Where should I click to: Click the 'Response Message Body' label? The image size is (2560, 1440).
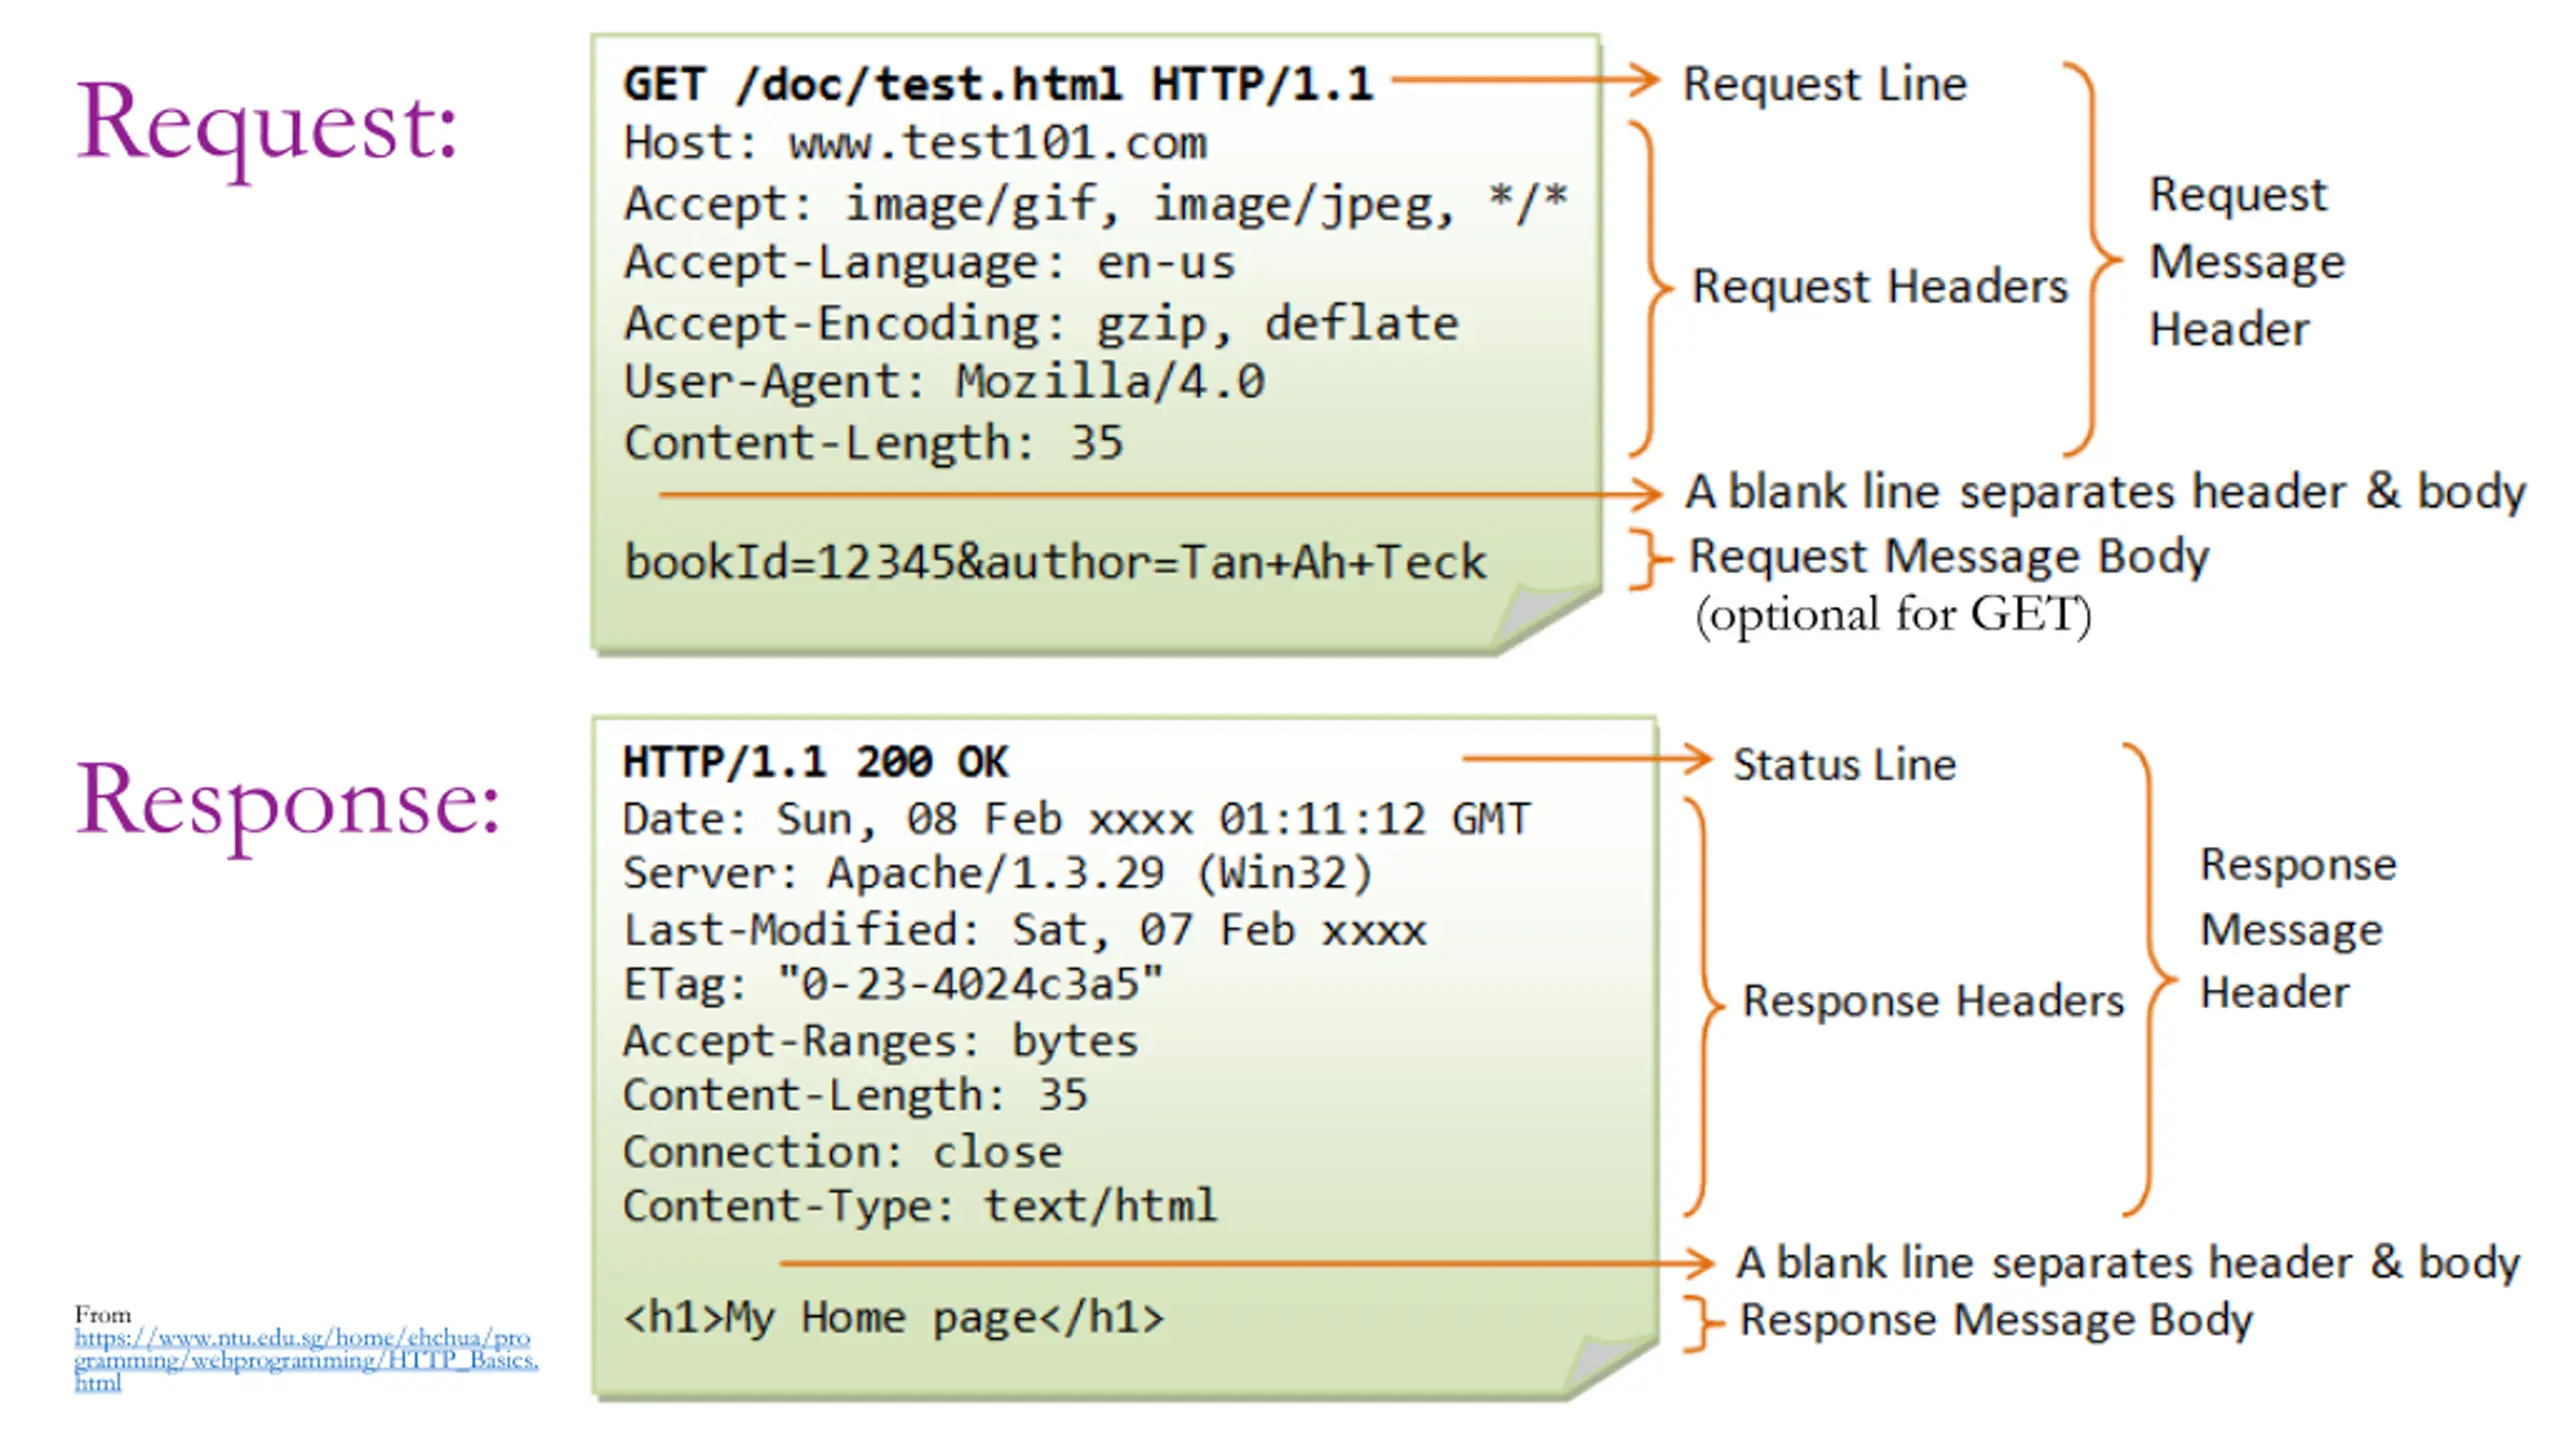[1996, 1320]
